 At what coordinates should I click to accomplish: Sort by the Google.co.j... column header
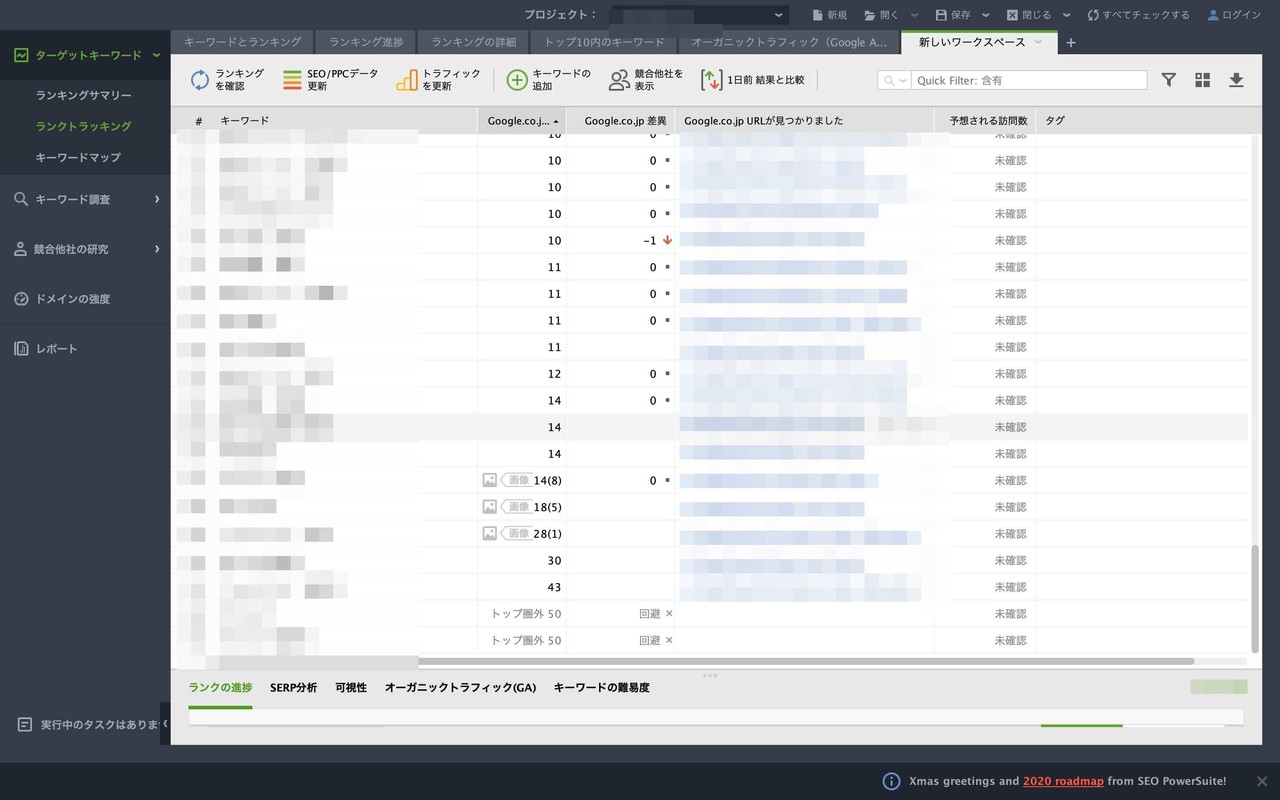pyautogui.click(x=522, y=121)
